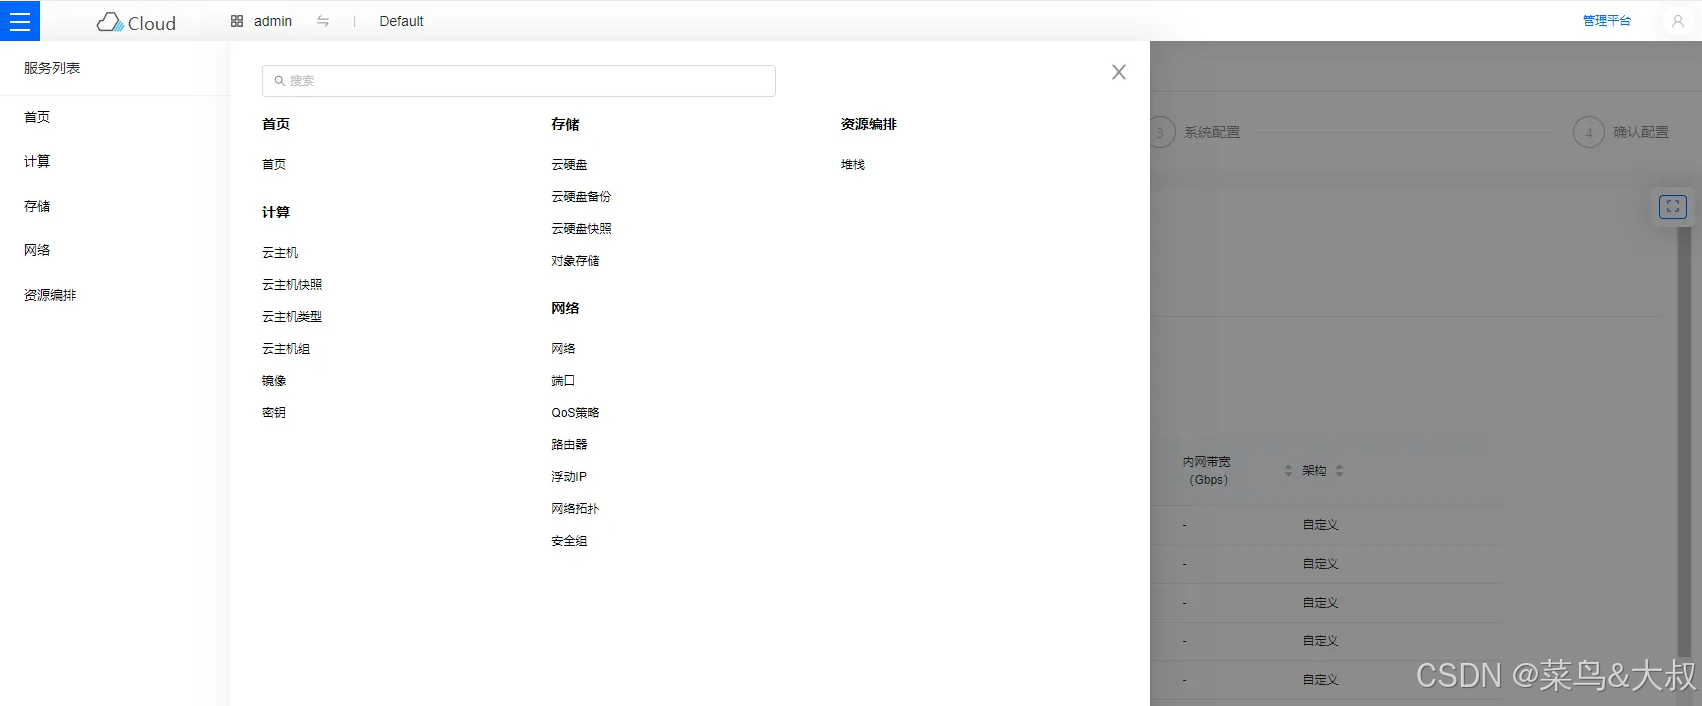
Task: Open 路由器 service link
Action: coord(569,444)
